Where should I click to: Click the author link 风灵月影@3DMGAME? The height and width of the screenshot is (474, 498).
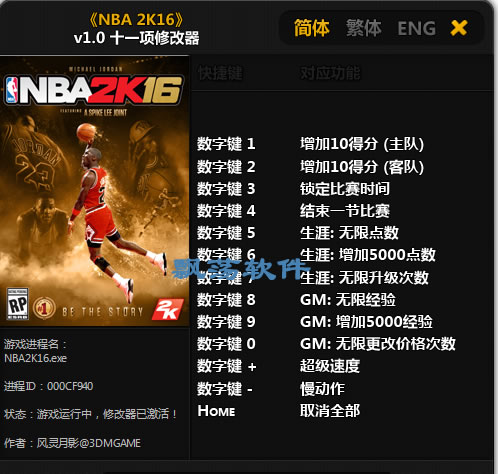coord(88,443)
